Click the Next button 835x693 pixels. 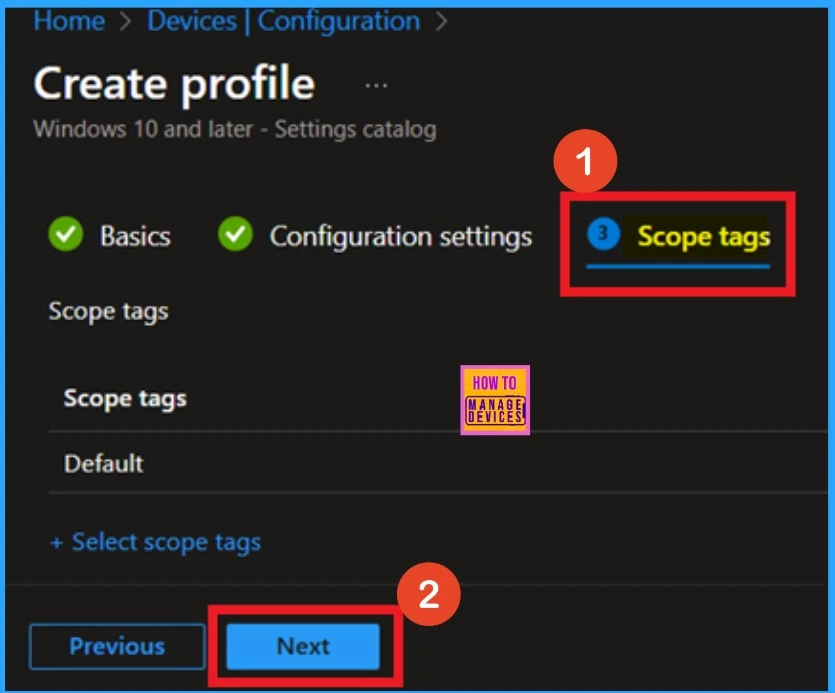(x=303, y=646)
